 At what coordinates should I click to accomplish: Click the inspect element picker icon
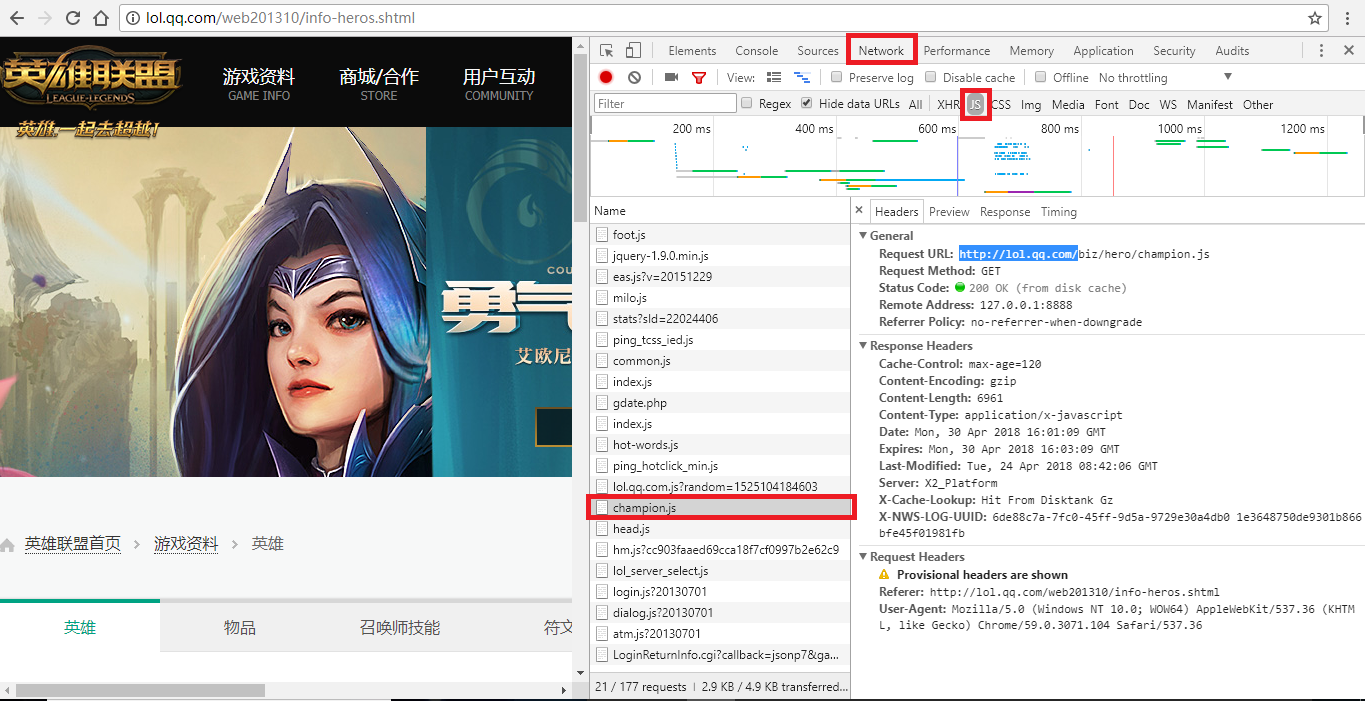point(607,51)
